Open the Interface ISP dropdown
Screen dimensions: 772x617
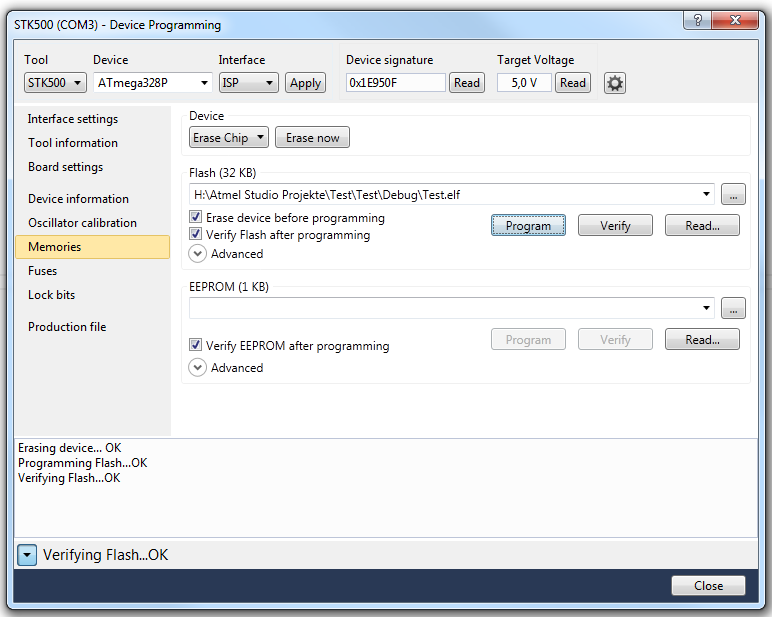click(248, 83)
